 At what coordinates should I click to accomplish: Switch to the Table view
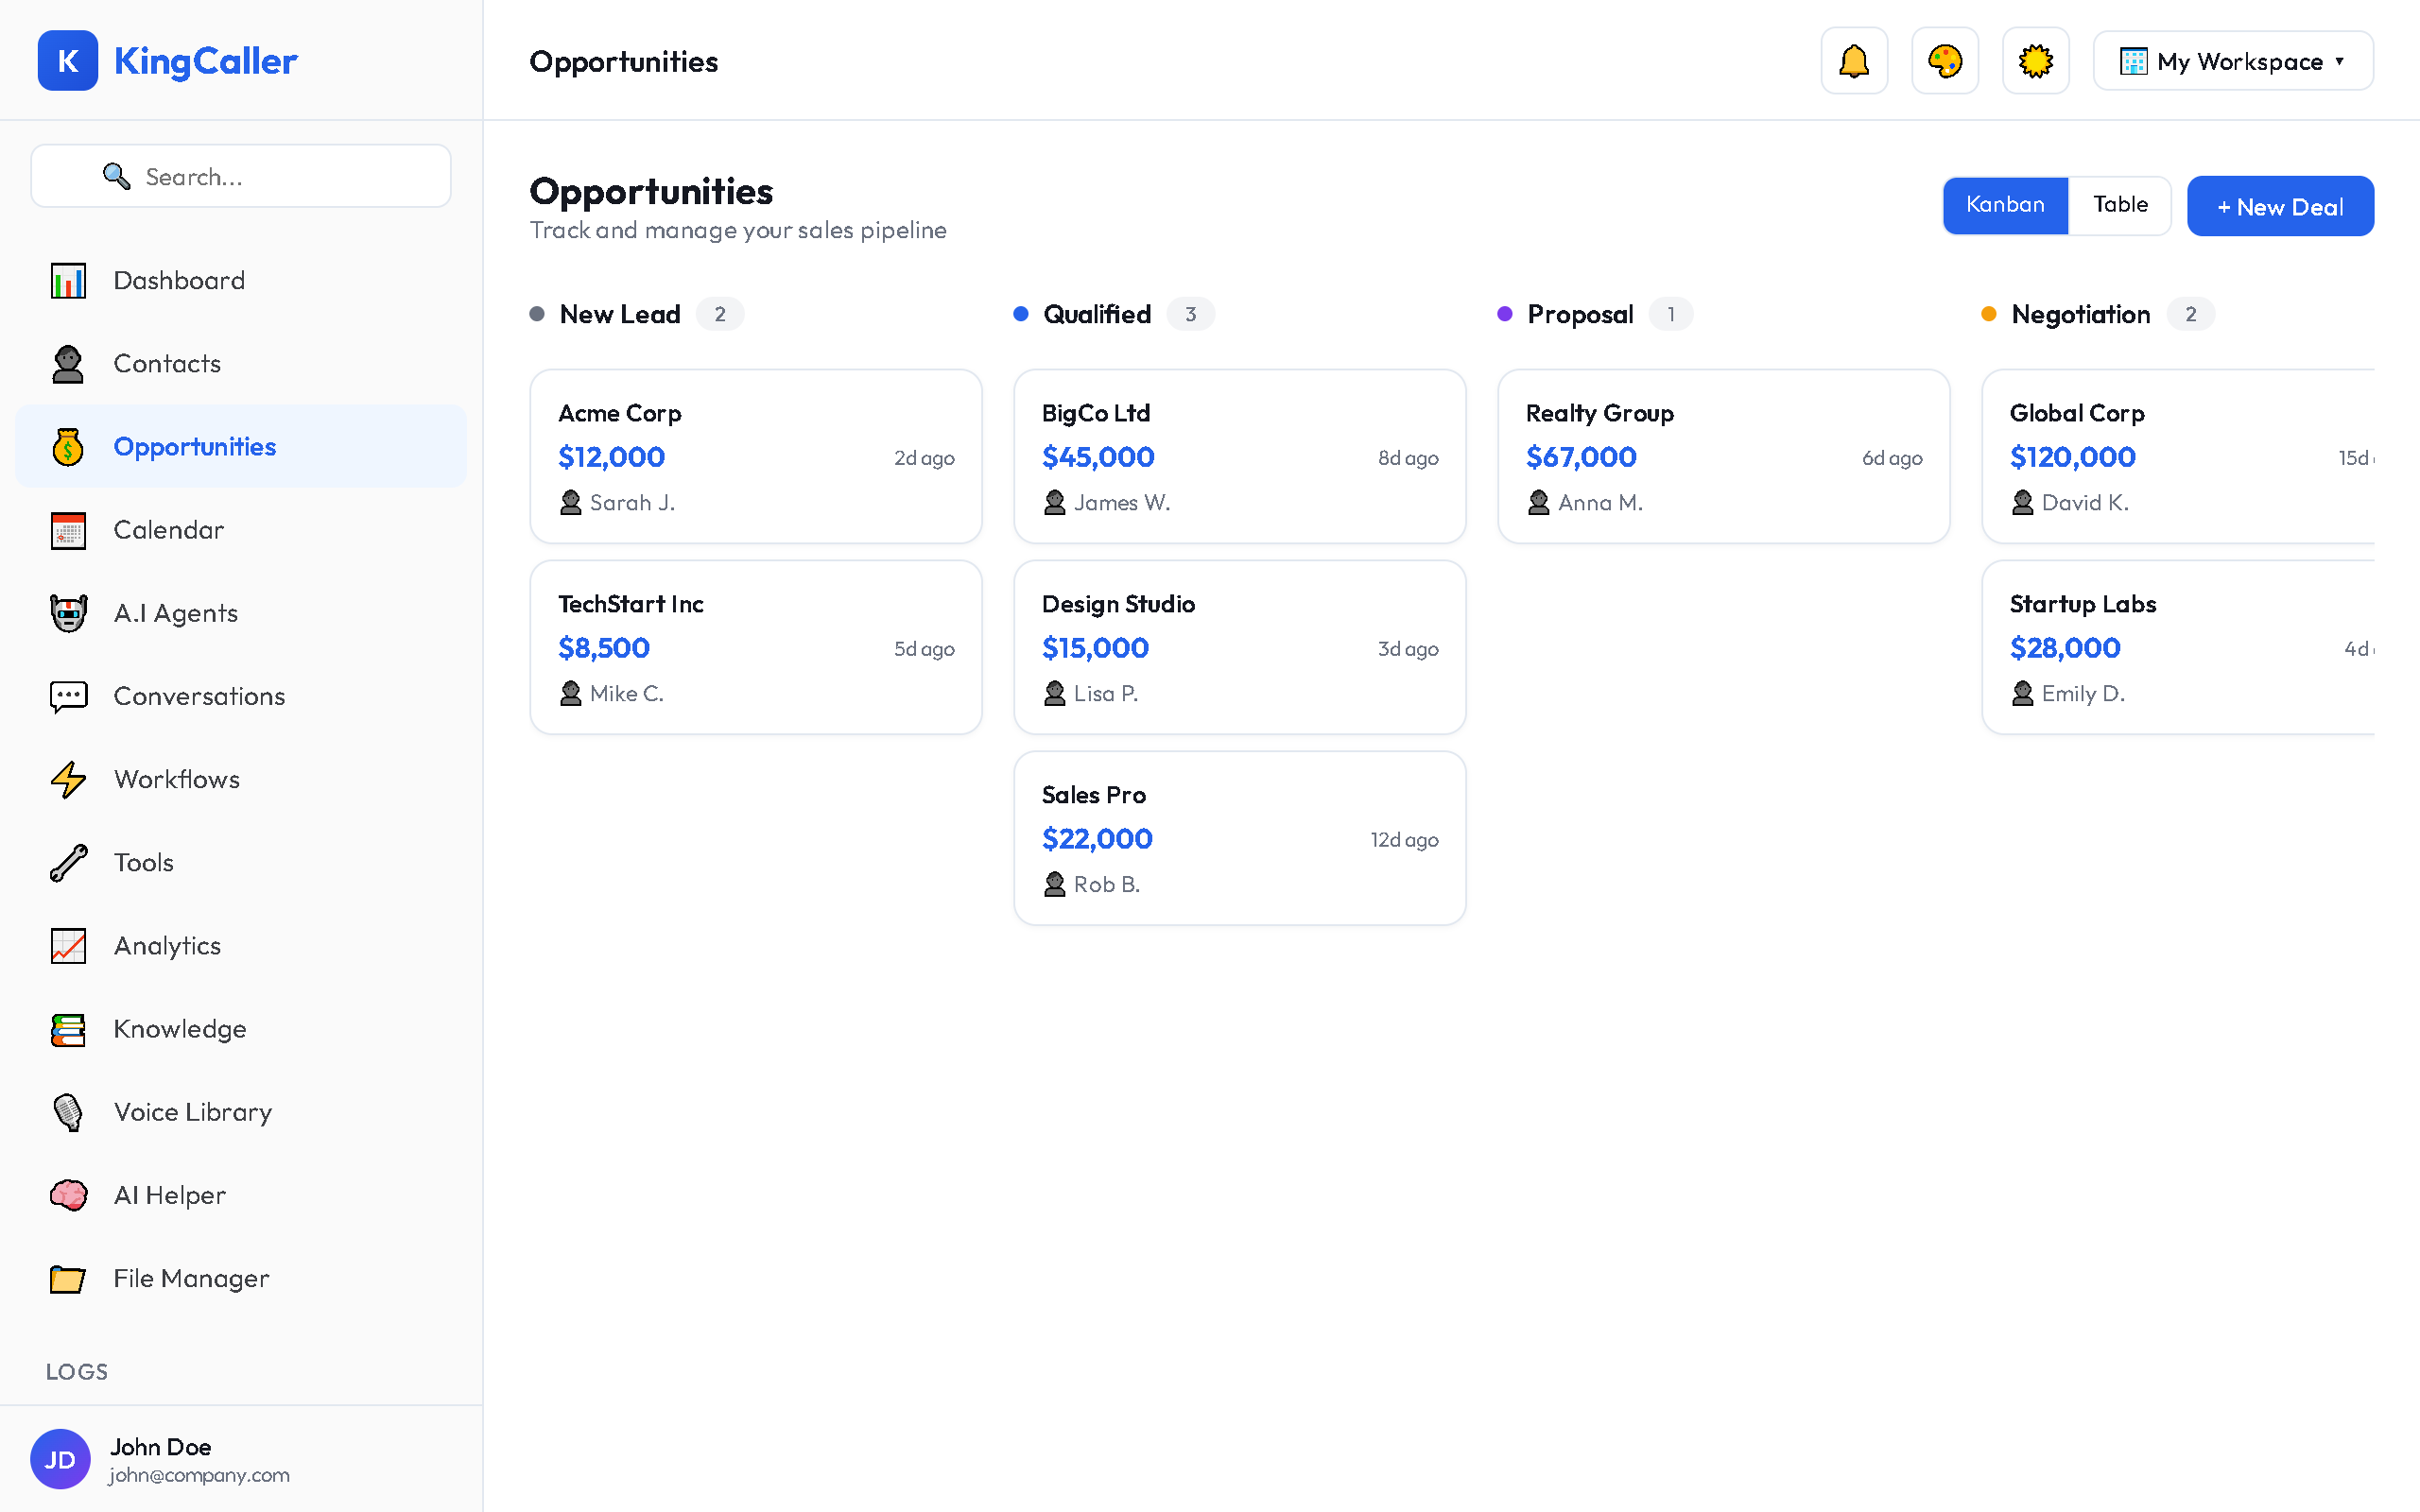[2121, 205]
